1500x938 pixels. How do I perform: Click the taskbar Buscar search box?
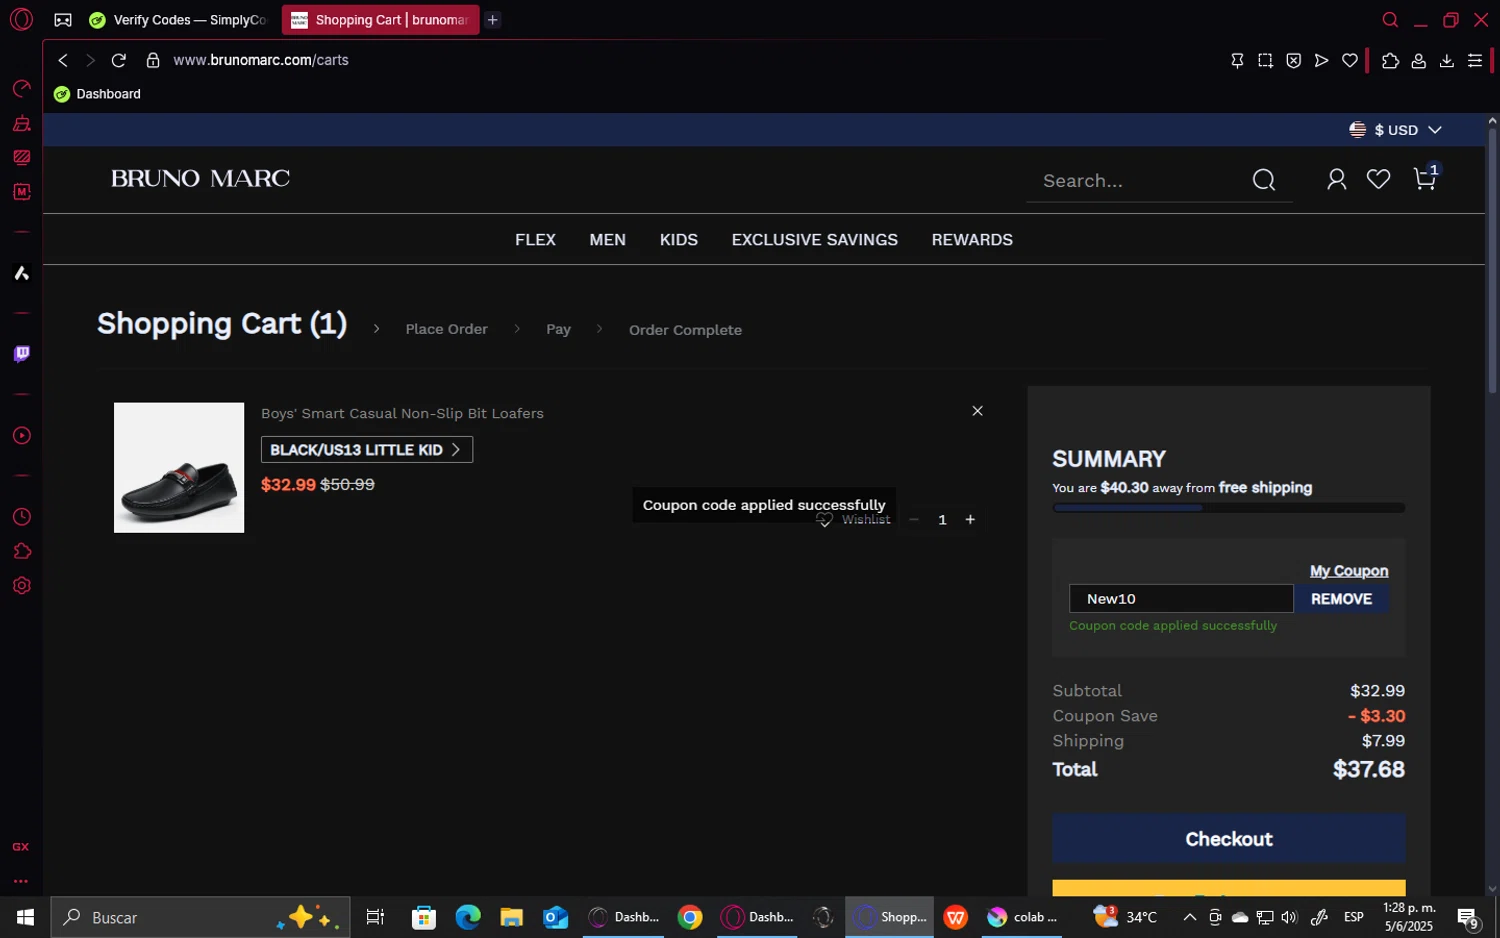(x=200, y=917)
